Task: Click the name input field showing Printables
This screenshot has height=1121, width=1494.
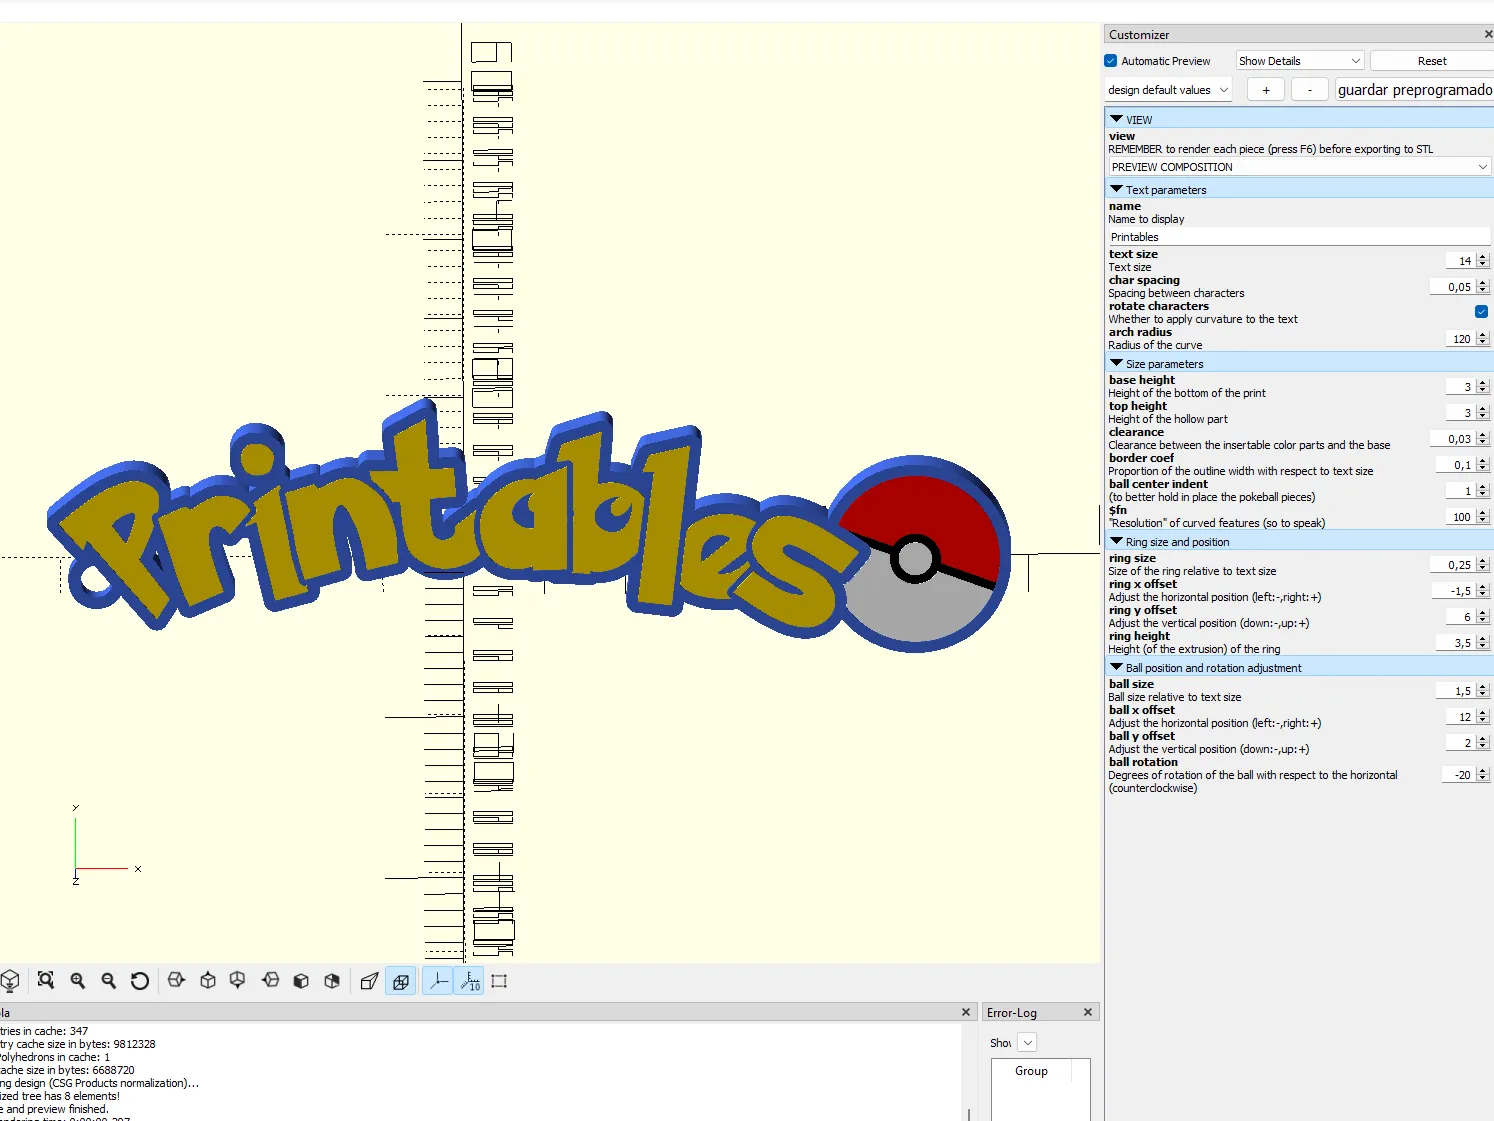Action: click(1297, 236)
